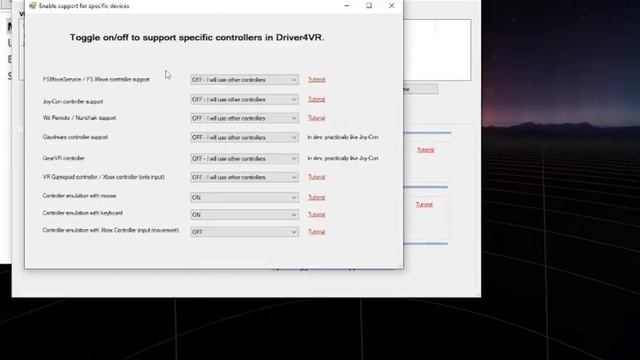Click the app icon in the dialog title bar
The image size is (640, 360).
click(32, 6)
